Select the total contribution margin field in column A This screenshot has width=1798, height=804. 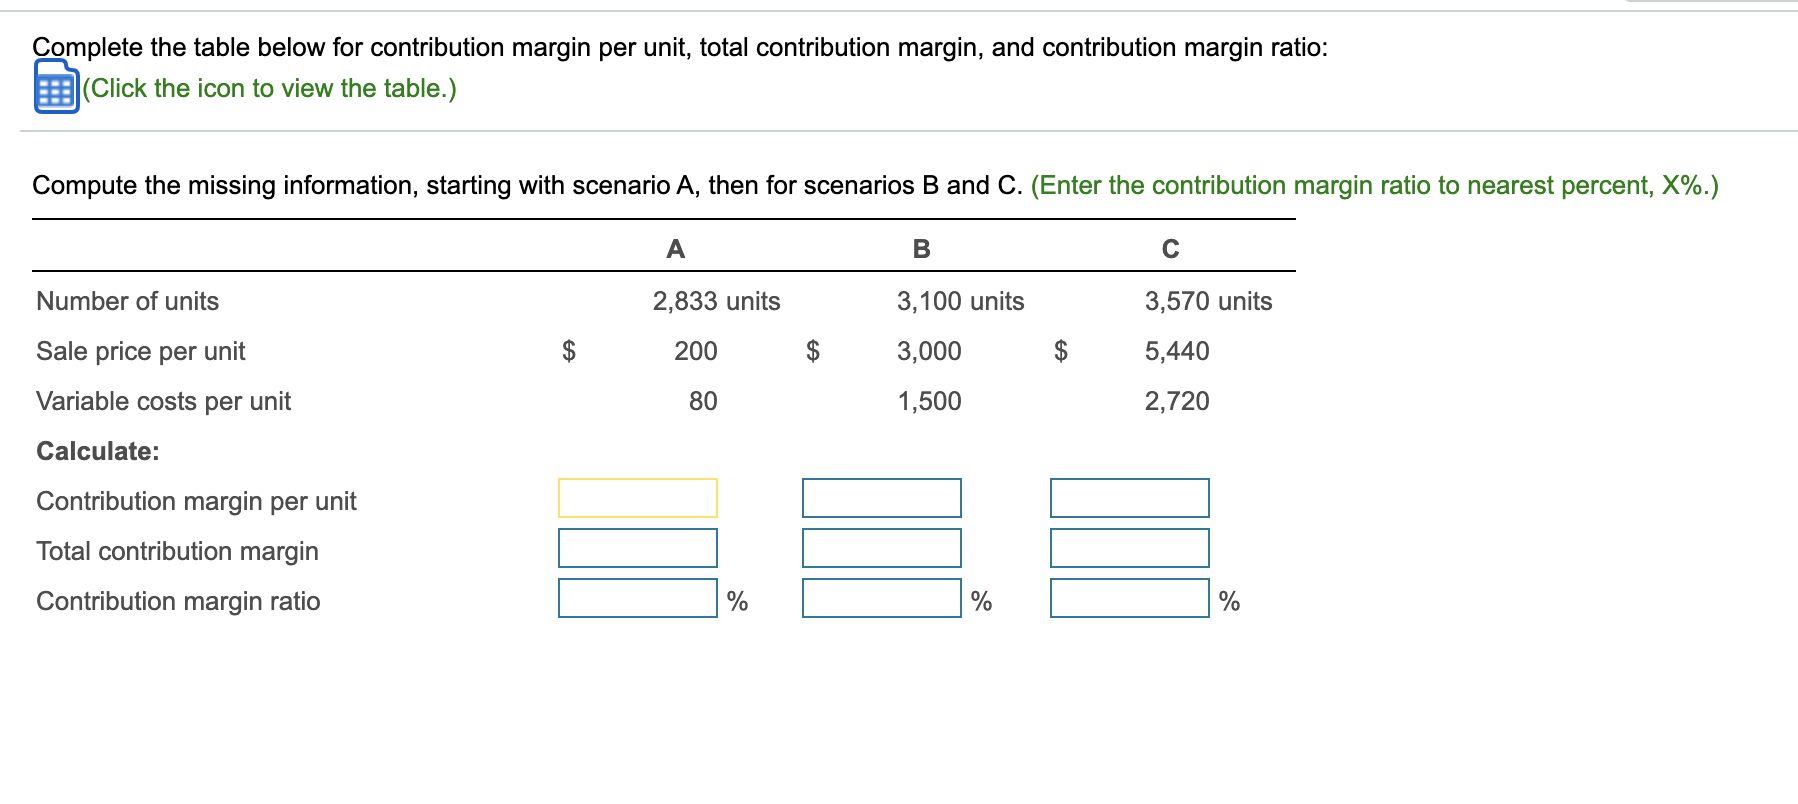coord(637,548)
